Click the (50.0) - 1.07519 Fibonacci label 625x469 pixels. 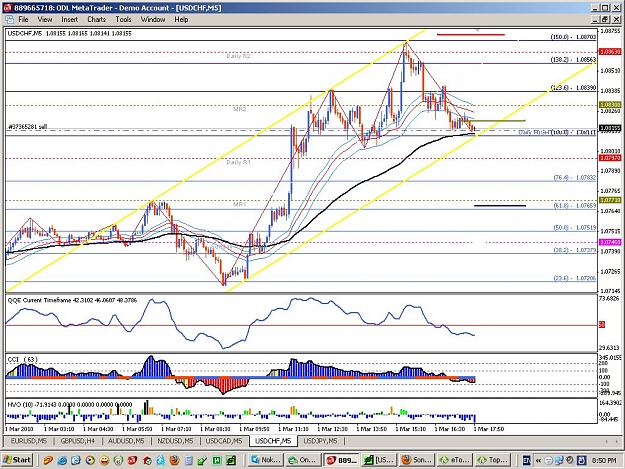click(x=574, y=228)
